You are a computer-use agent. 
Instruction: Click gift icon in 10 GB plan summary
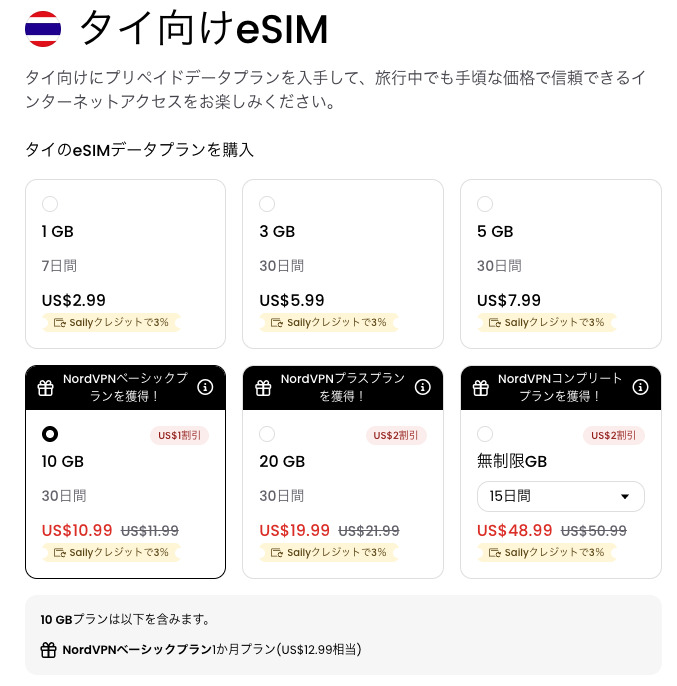49,650
